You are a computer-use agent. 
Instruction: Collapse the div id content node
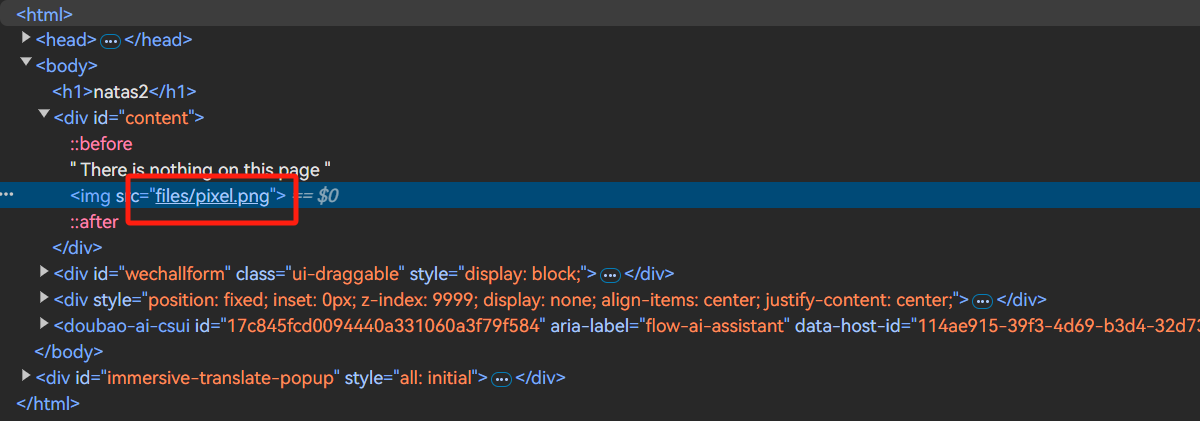click(44, 116)
